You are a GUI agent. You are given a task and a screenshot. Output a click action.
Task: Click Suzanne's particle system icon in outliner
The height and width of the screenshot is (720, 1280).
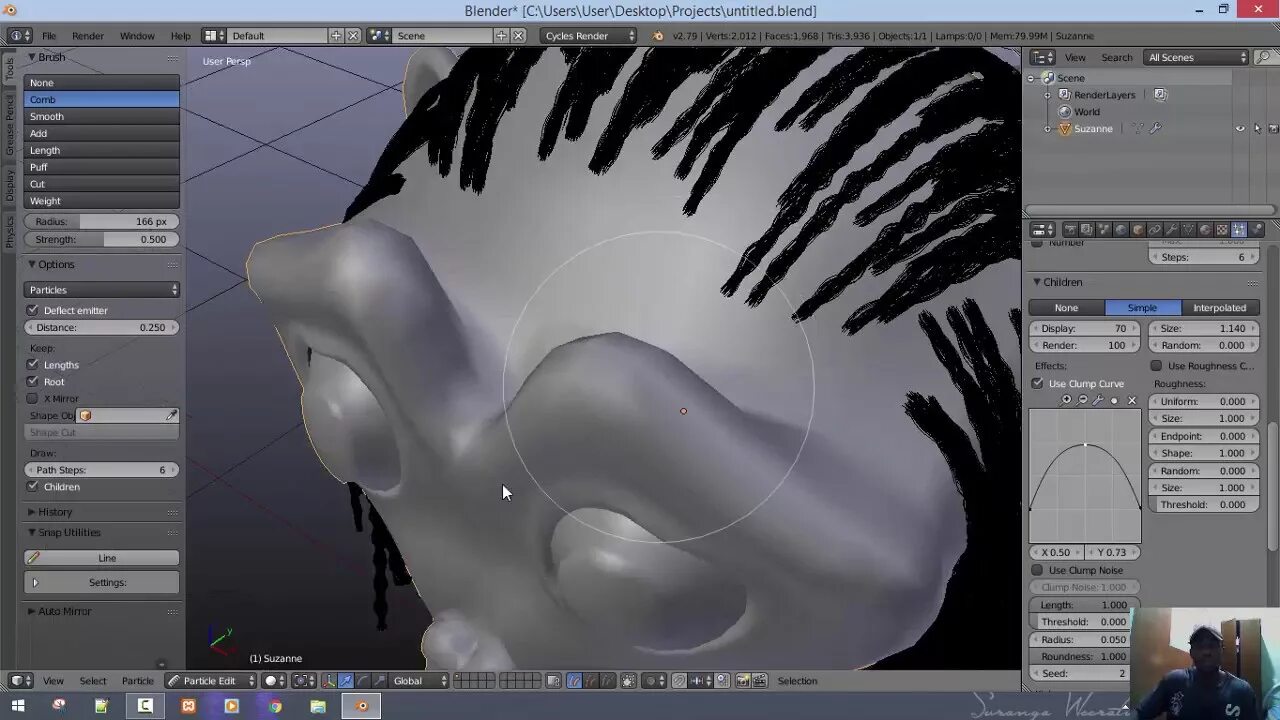point(1138,128)
